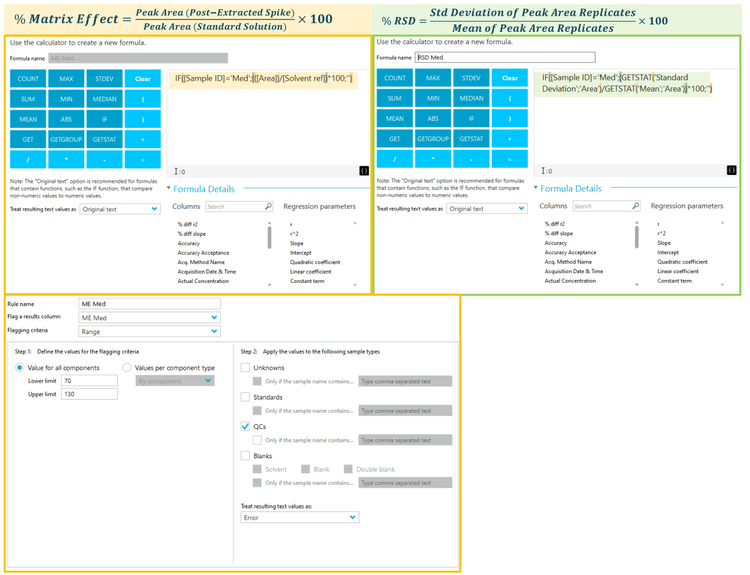
Task: Click the black braces icon under the RSD Med formula
Action: coord(731,171)
